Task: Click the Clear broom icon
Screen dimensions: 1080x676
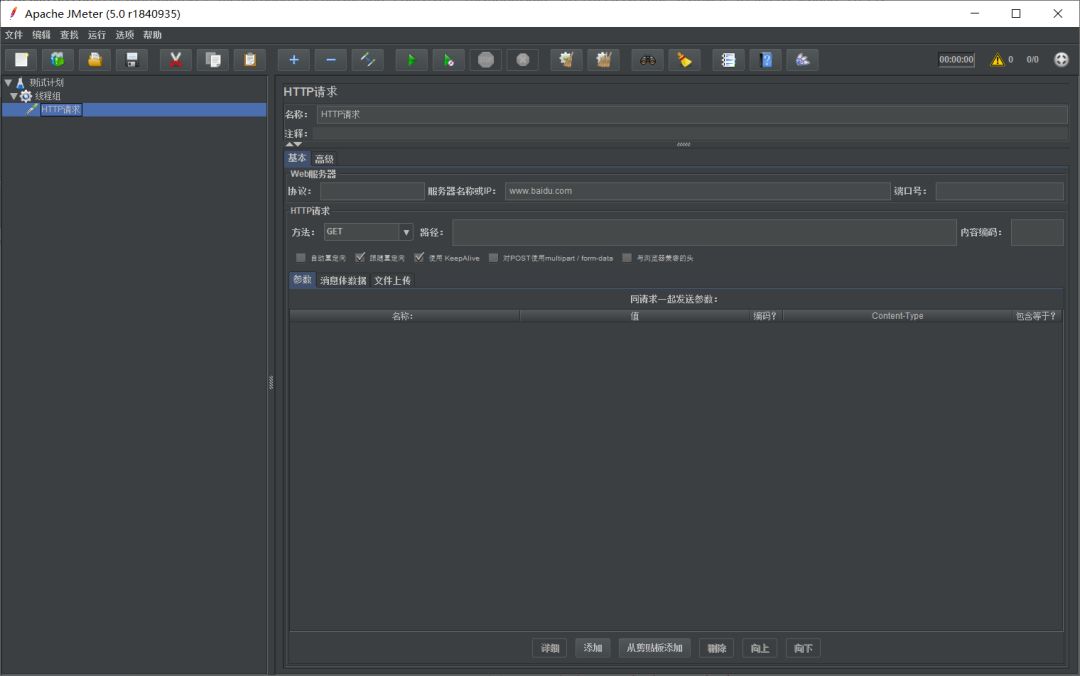Action: click(566, 60)
